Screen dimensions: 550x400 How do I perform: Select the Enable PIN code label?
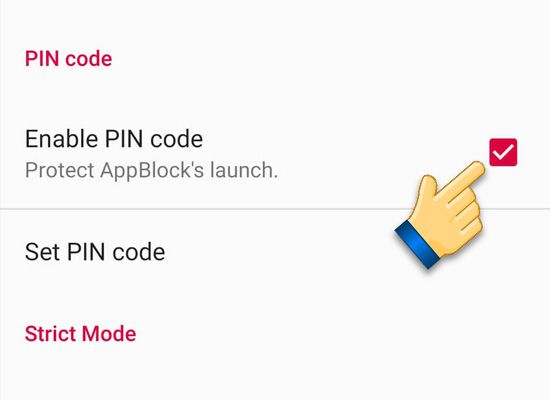tap(114, 139)
